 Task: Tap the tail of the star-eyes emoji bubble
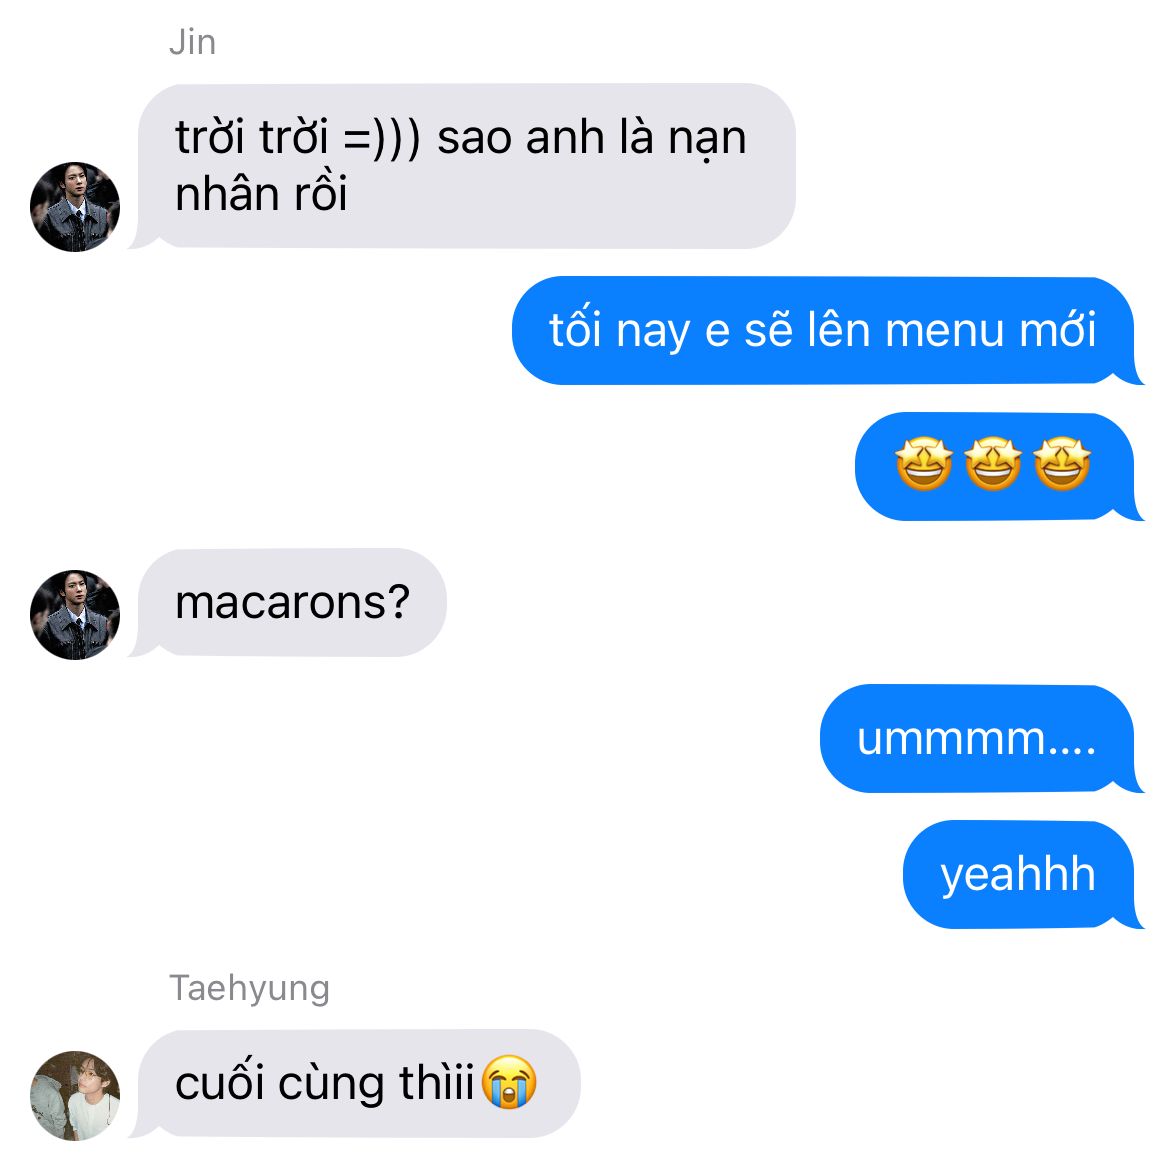(x=1132, y=511)
